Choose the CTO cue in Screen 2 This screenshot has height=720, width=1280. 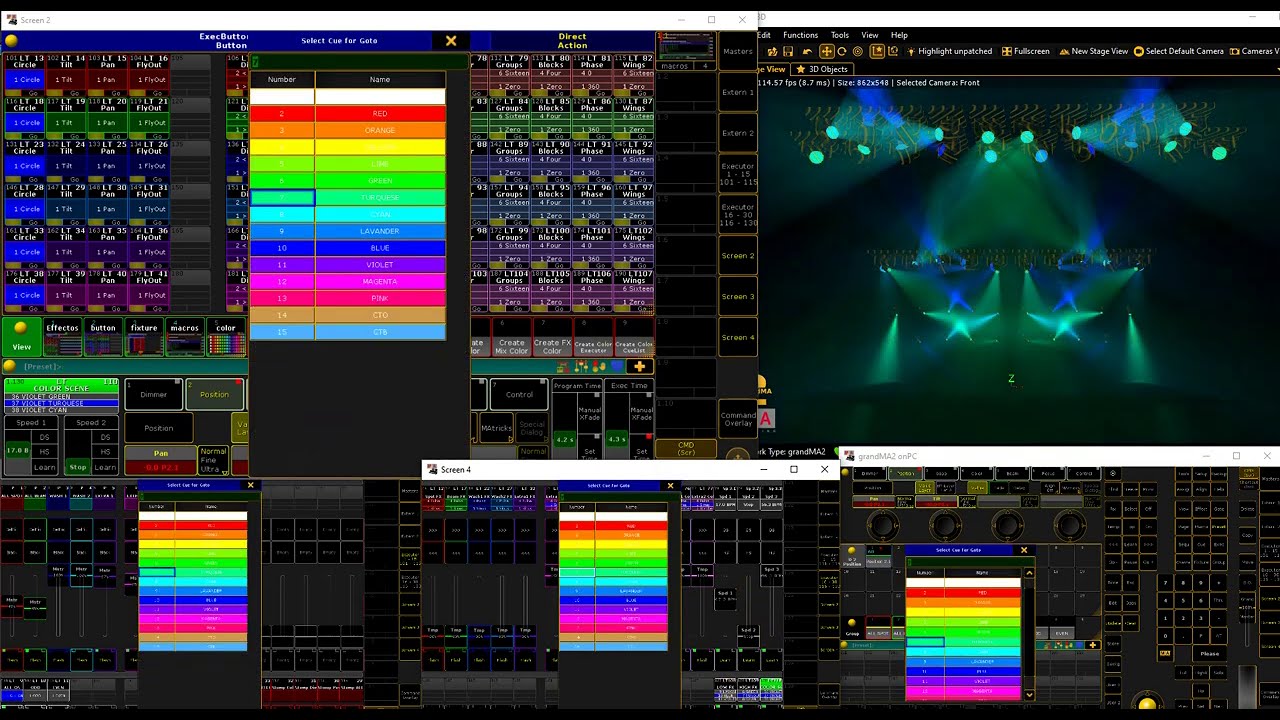click(x=347, y=315)
